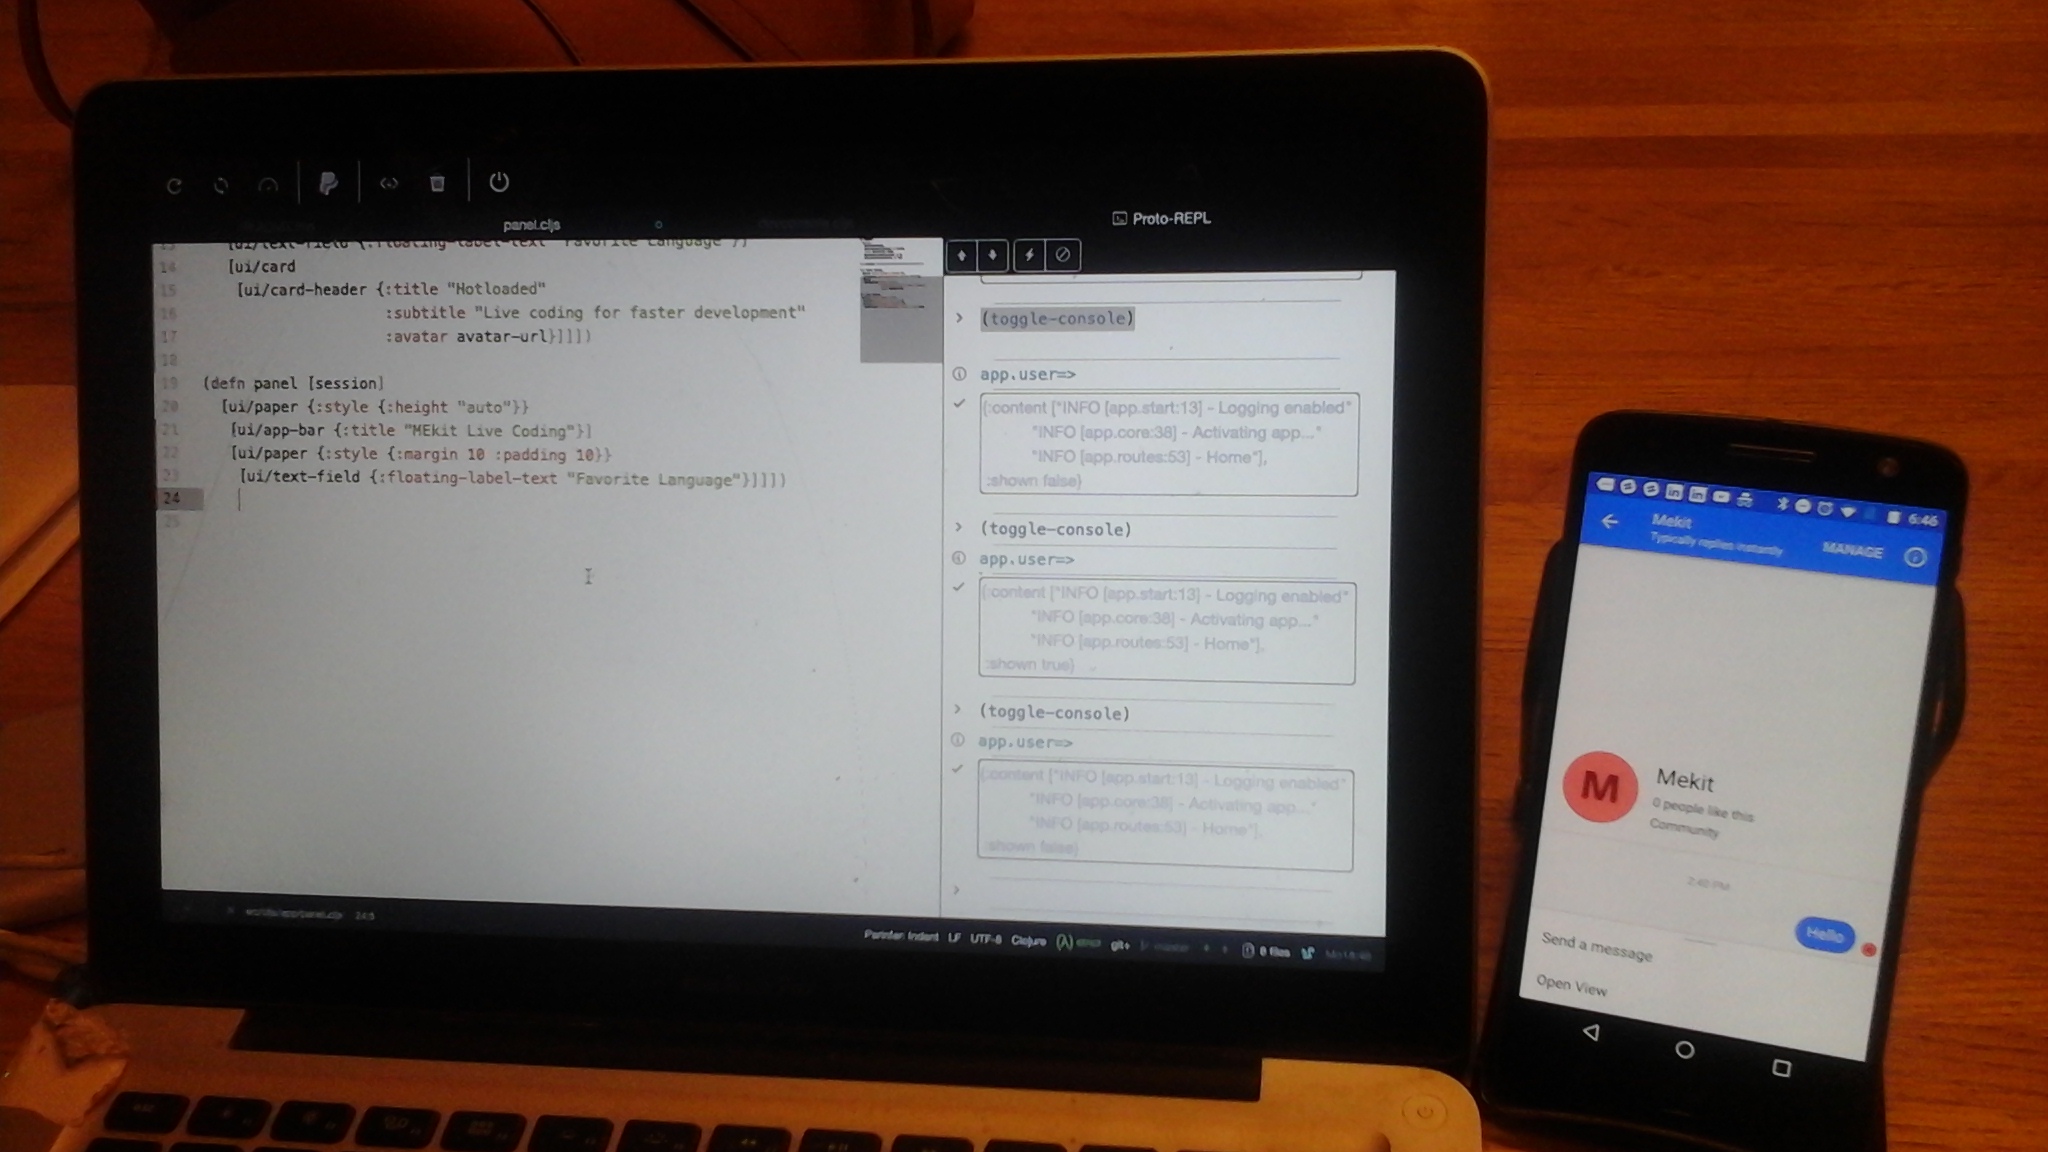Tap MANAGE in the phone's Mekit header
Image resolution: width=2048 pixels, height=1152 pixels.
pos(1852,550)
